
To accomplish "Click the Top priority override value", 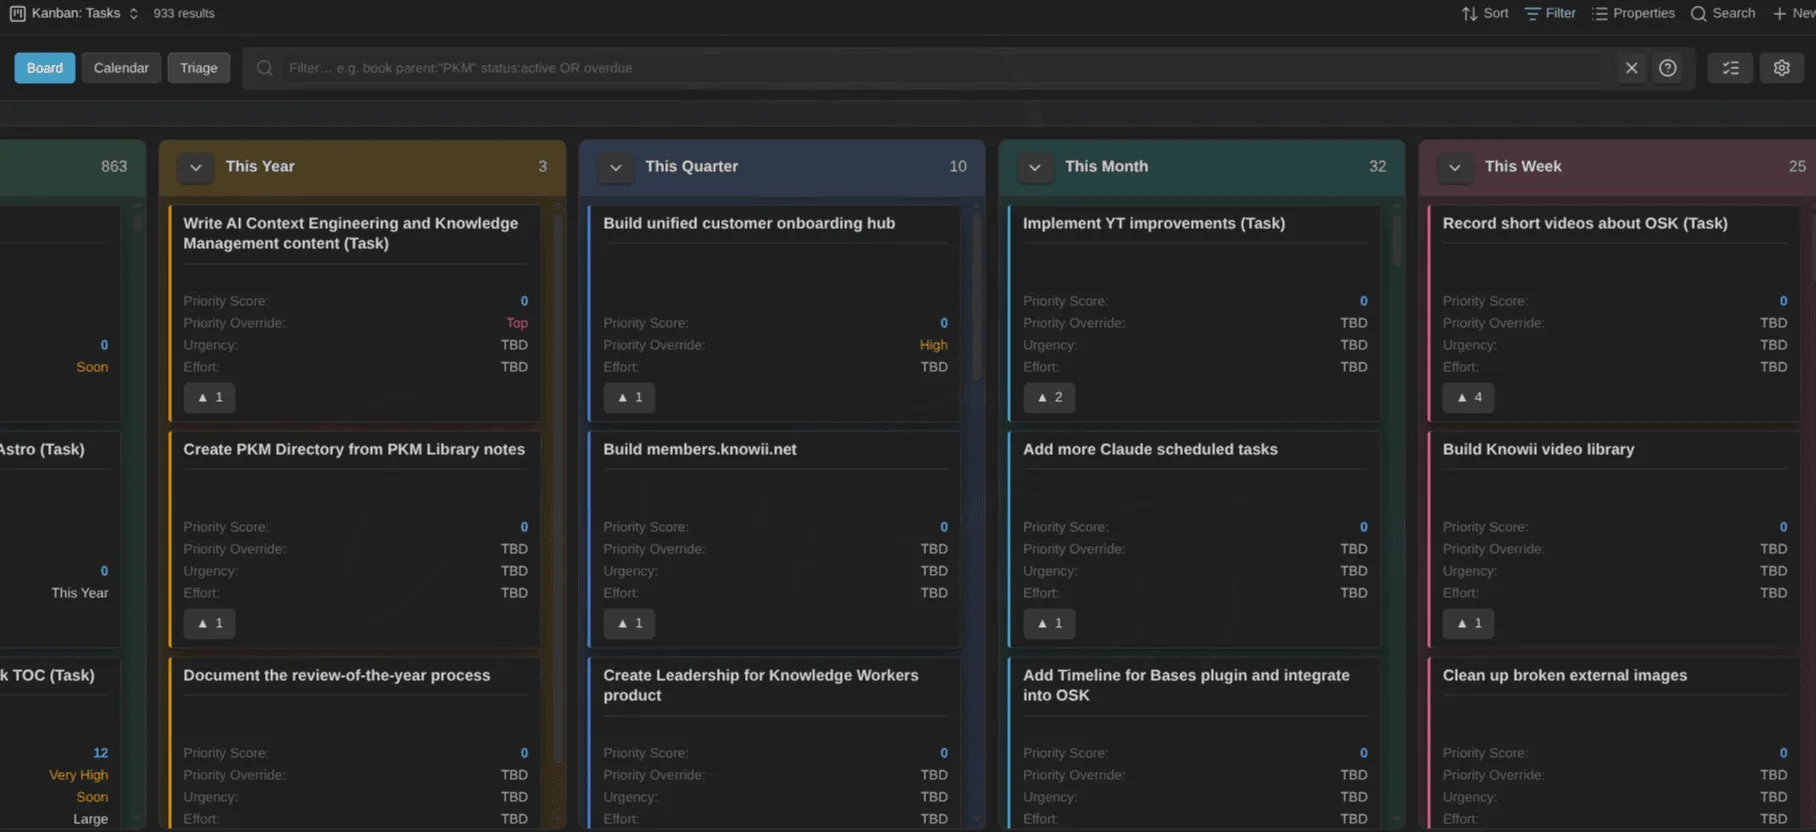I will (x=517, y=323).
